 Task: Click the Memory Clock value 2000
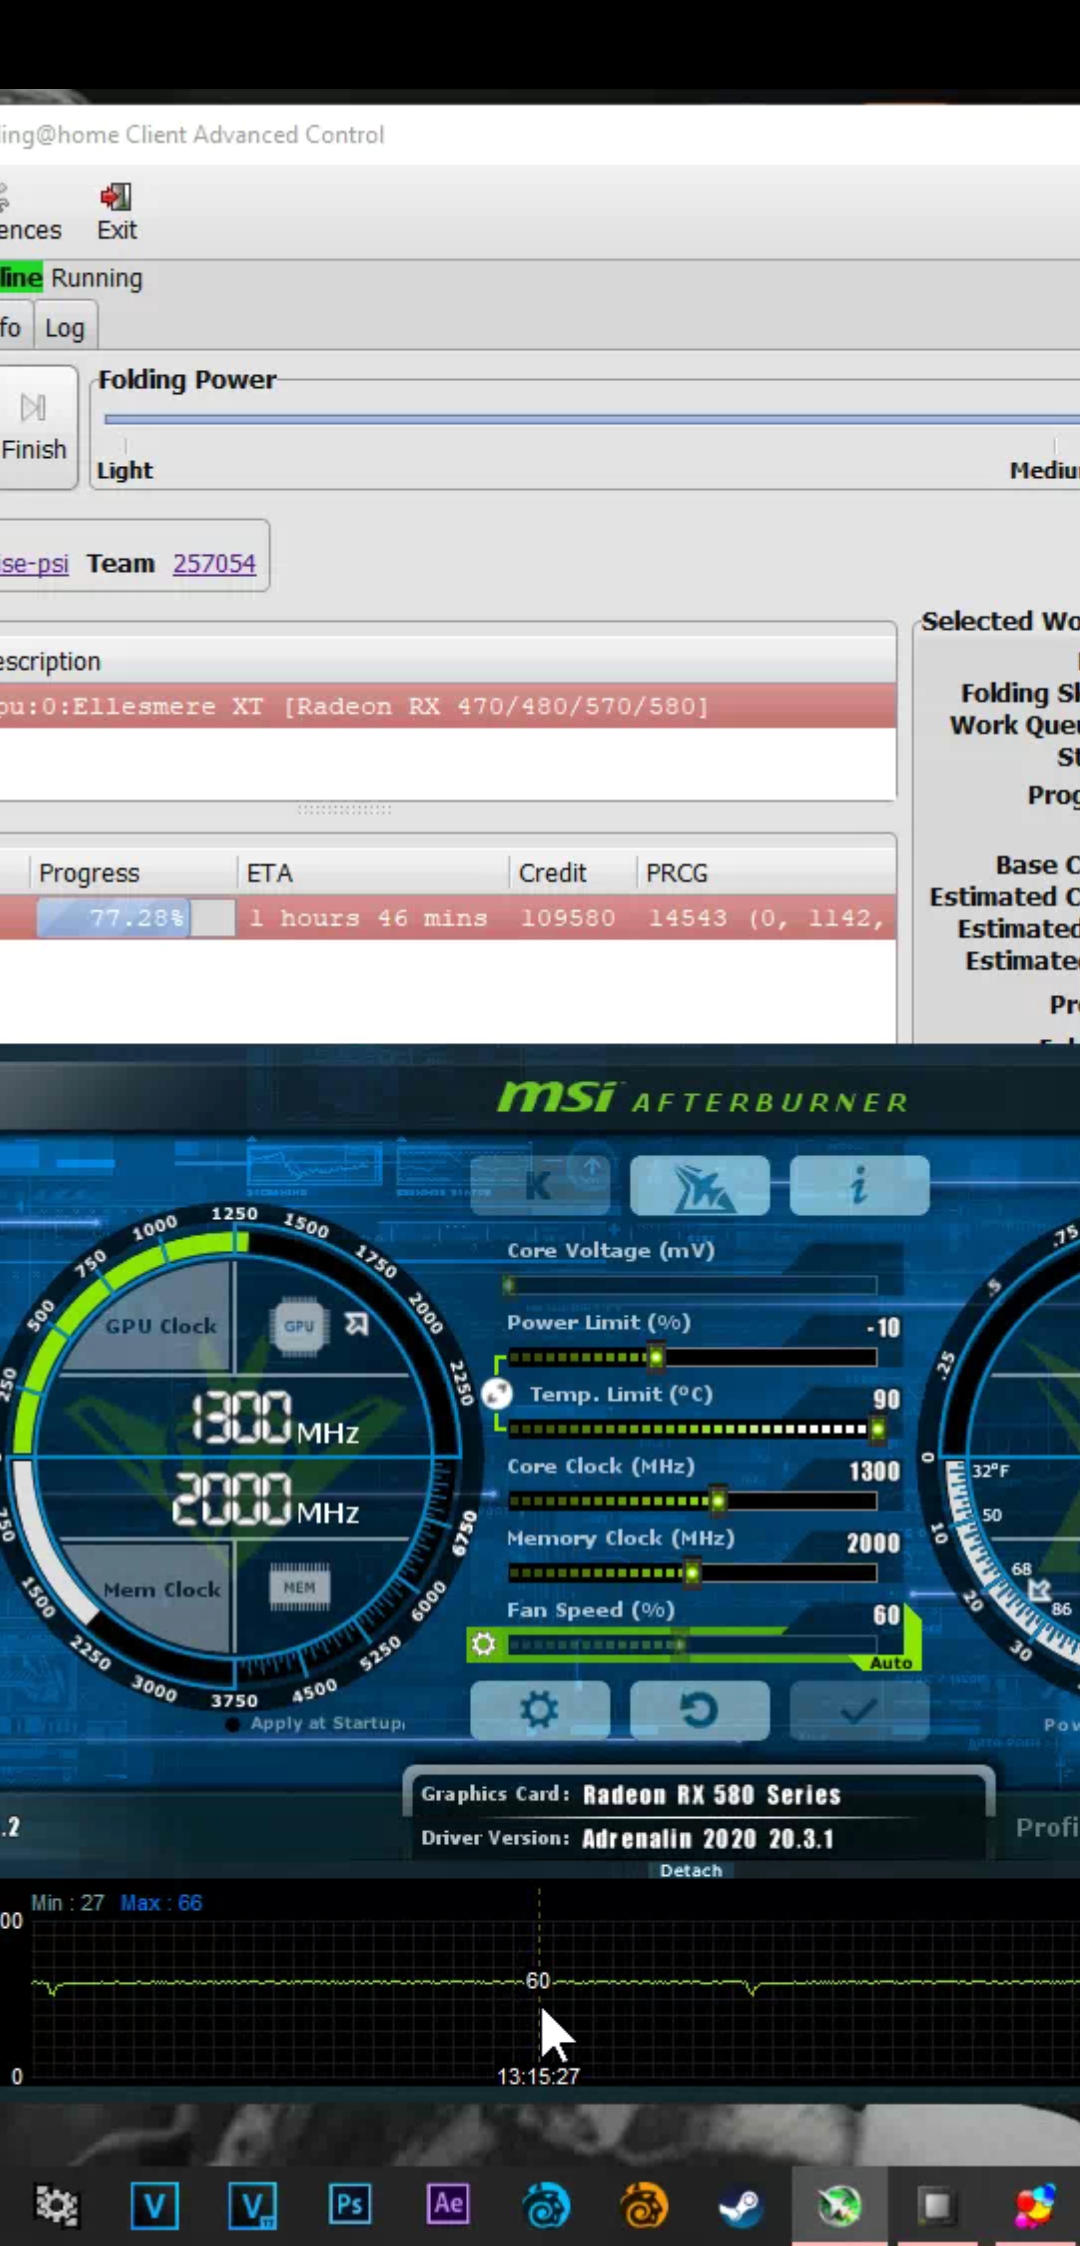pos(873,1543)
